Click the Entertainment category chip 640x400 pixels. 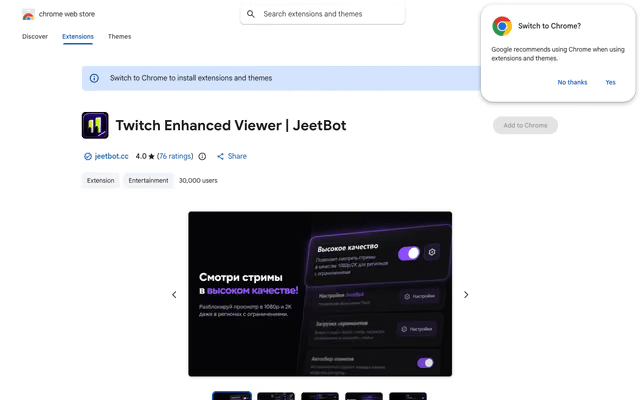coord(148,180)
